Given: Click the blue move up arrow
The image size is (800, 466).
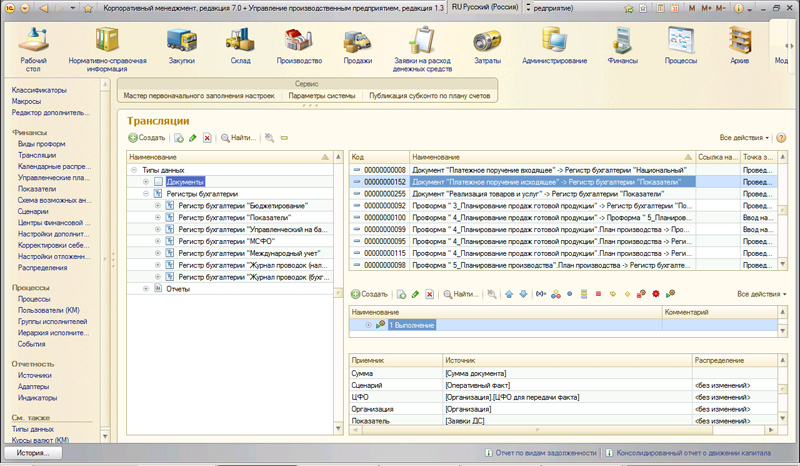Looking at the screenshot, I should 509,295.
